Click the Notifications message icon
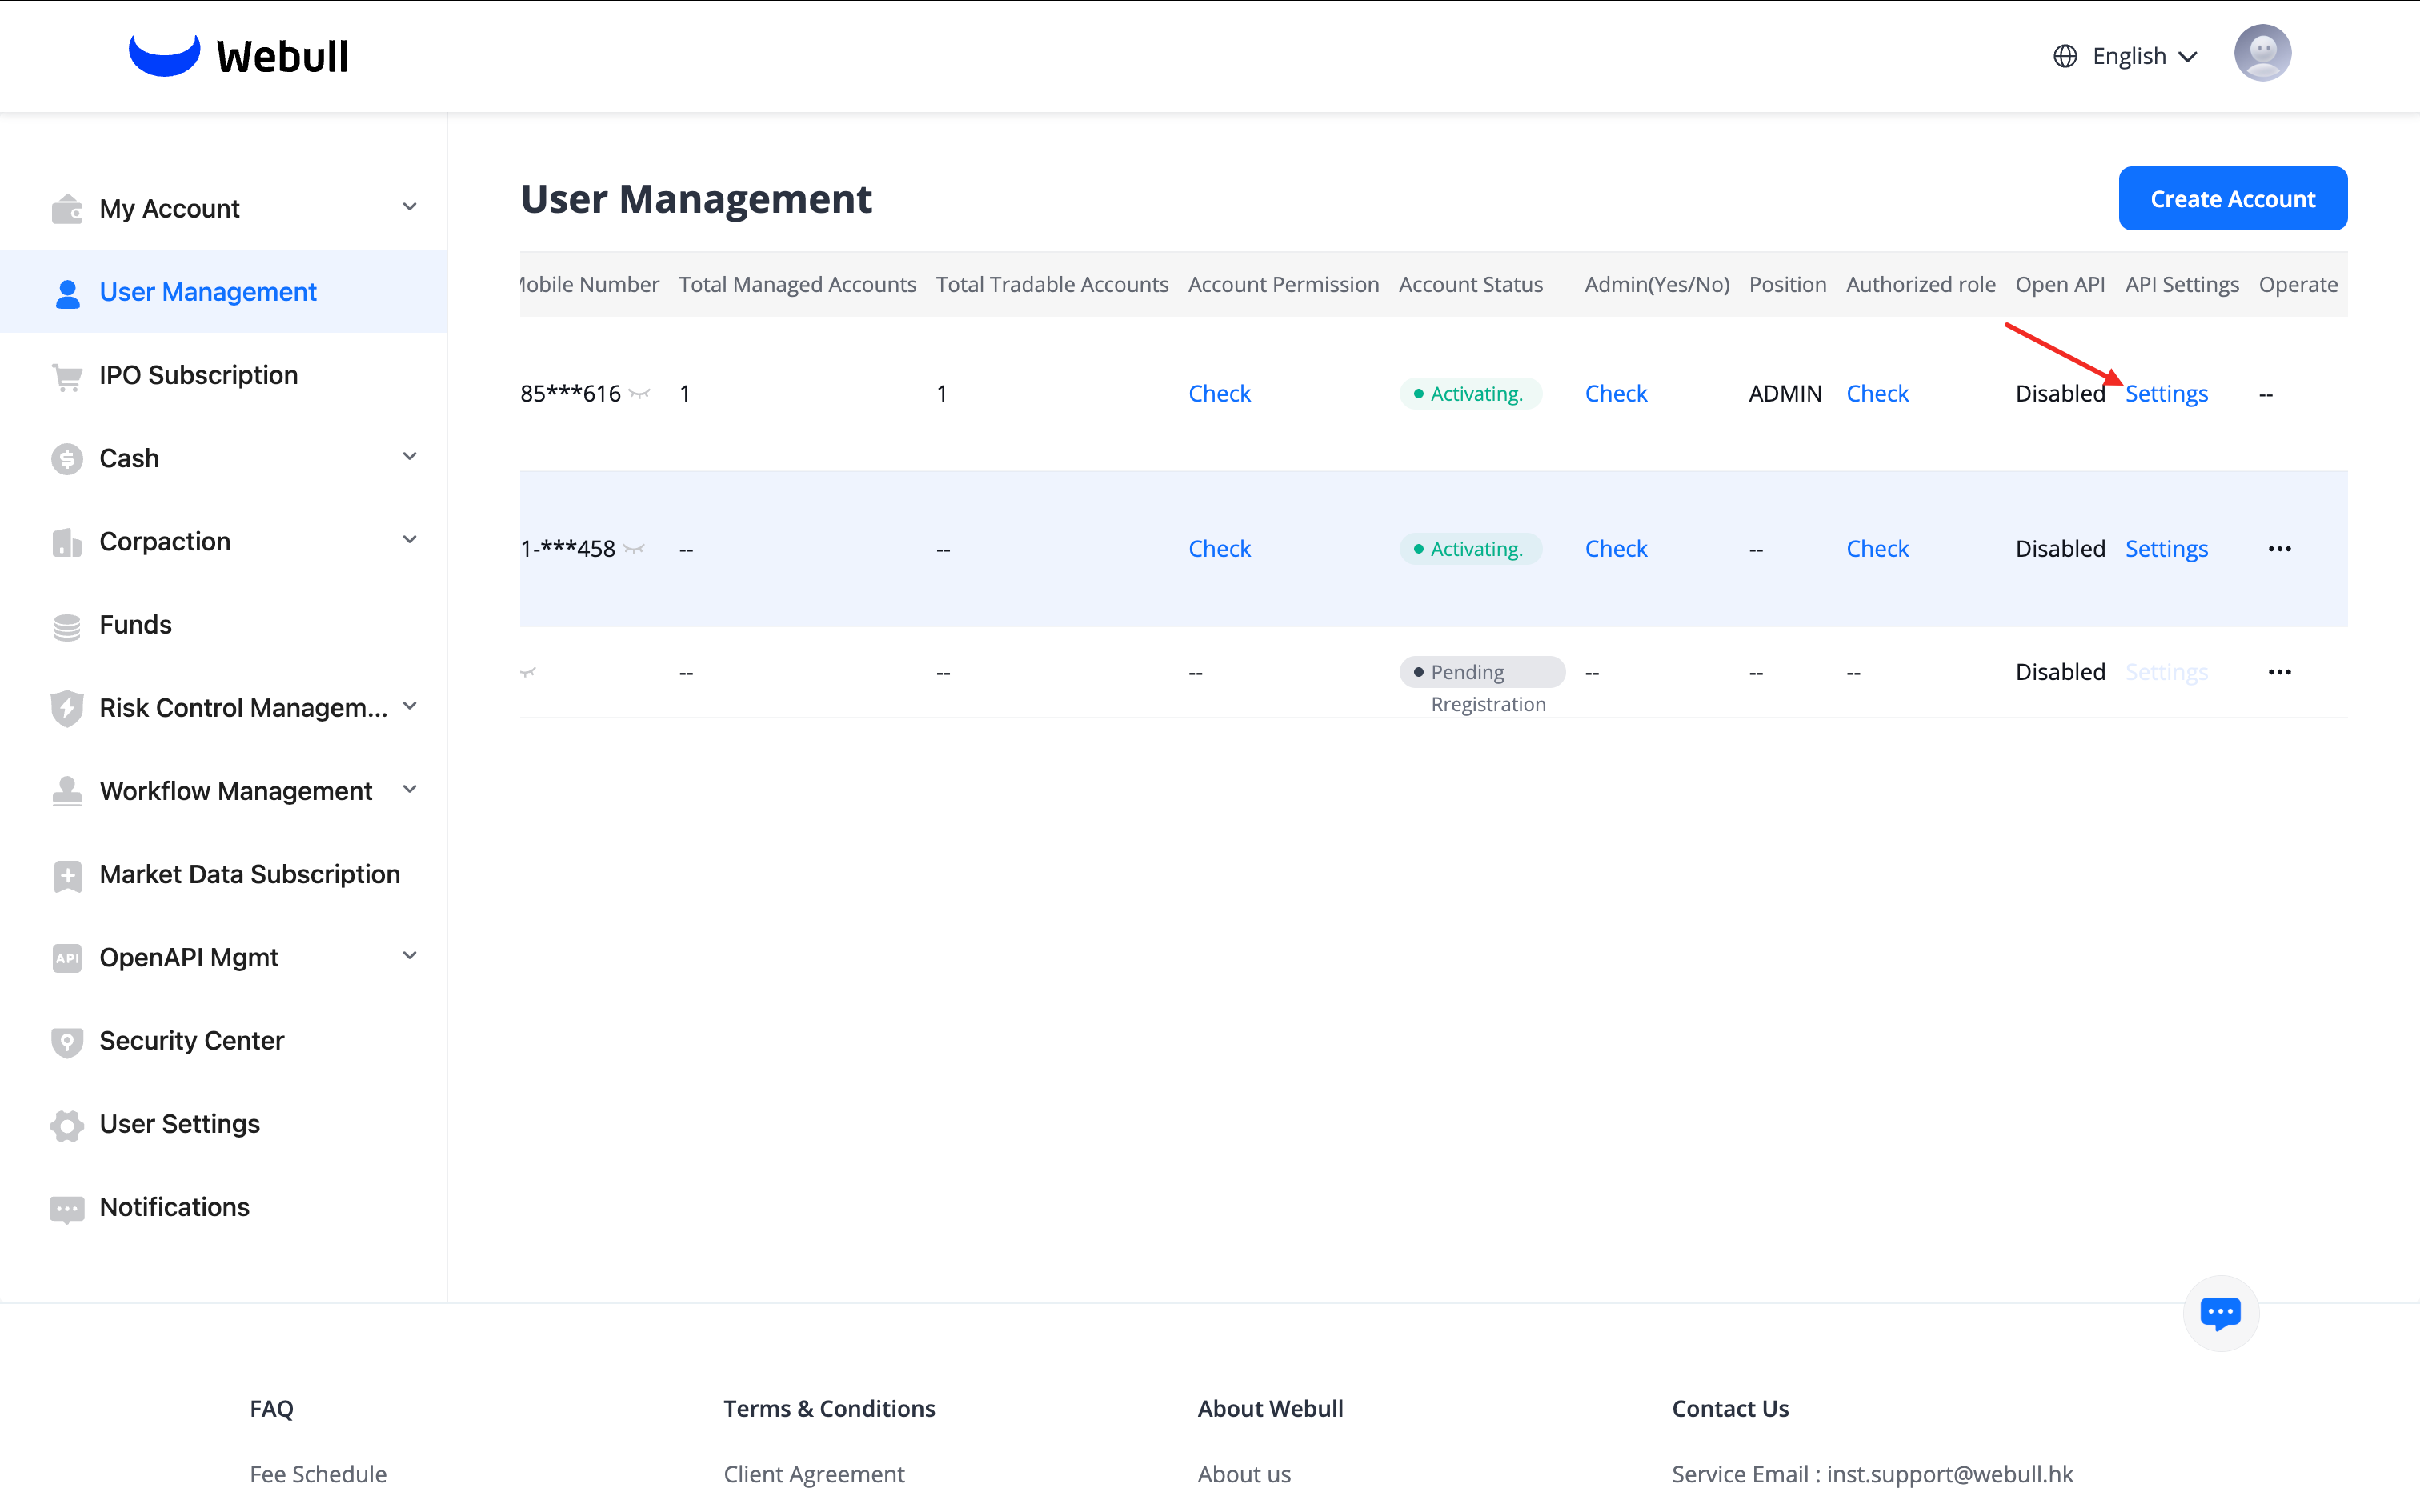 click(67, 1208)
